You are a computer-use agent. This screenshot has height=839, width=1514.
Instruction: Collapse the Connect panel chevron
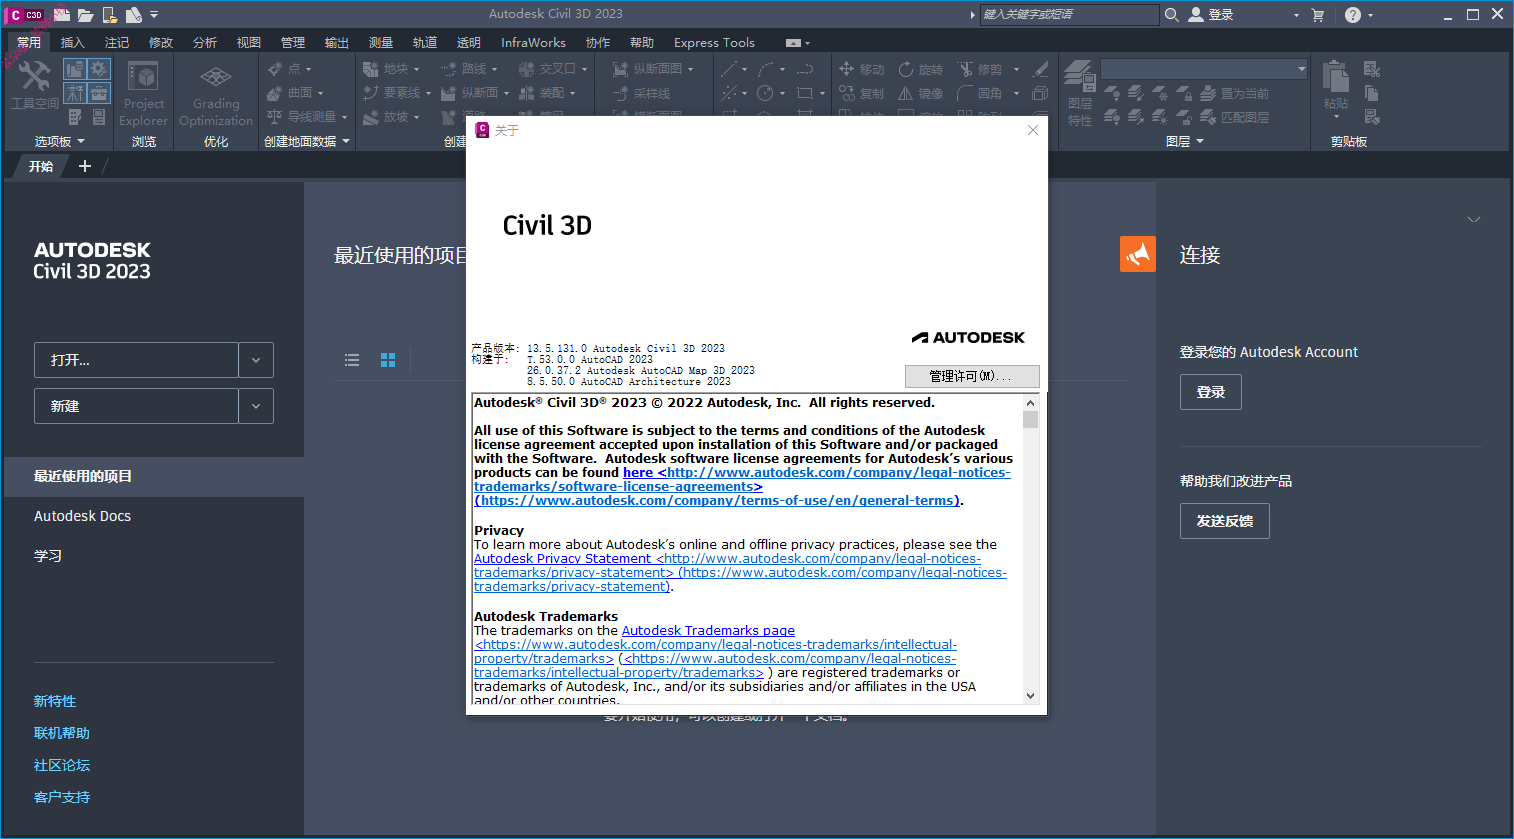[x=1474, y=219]
